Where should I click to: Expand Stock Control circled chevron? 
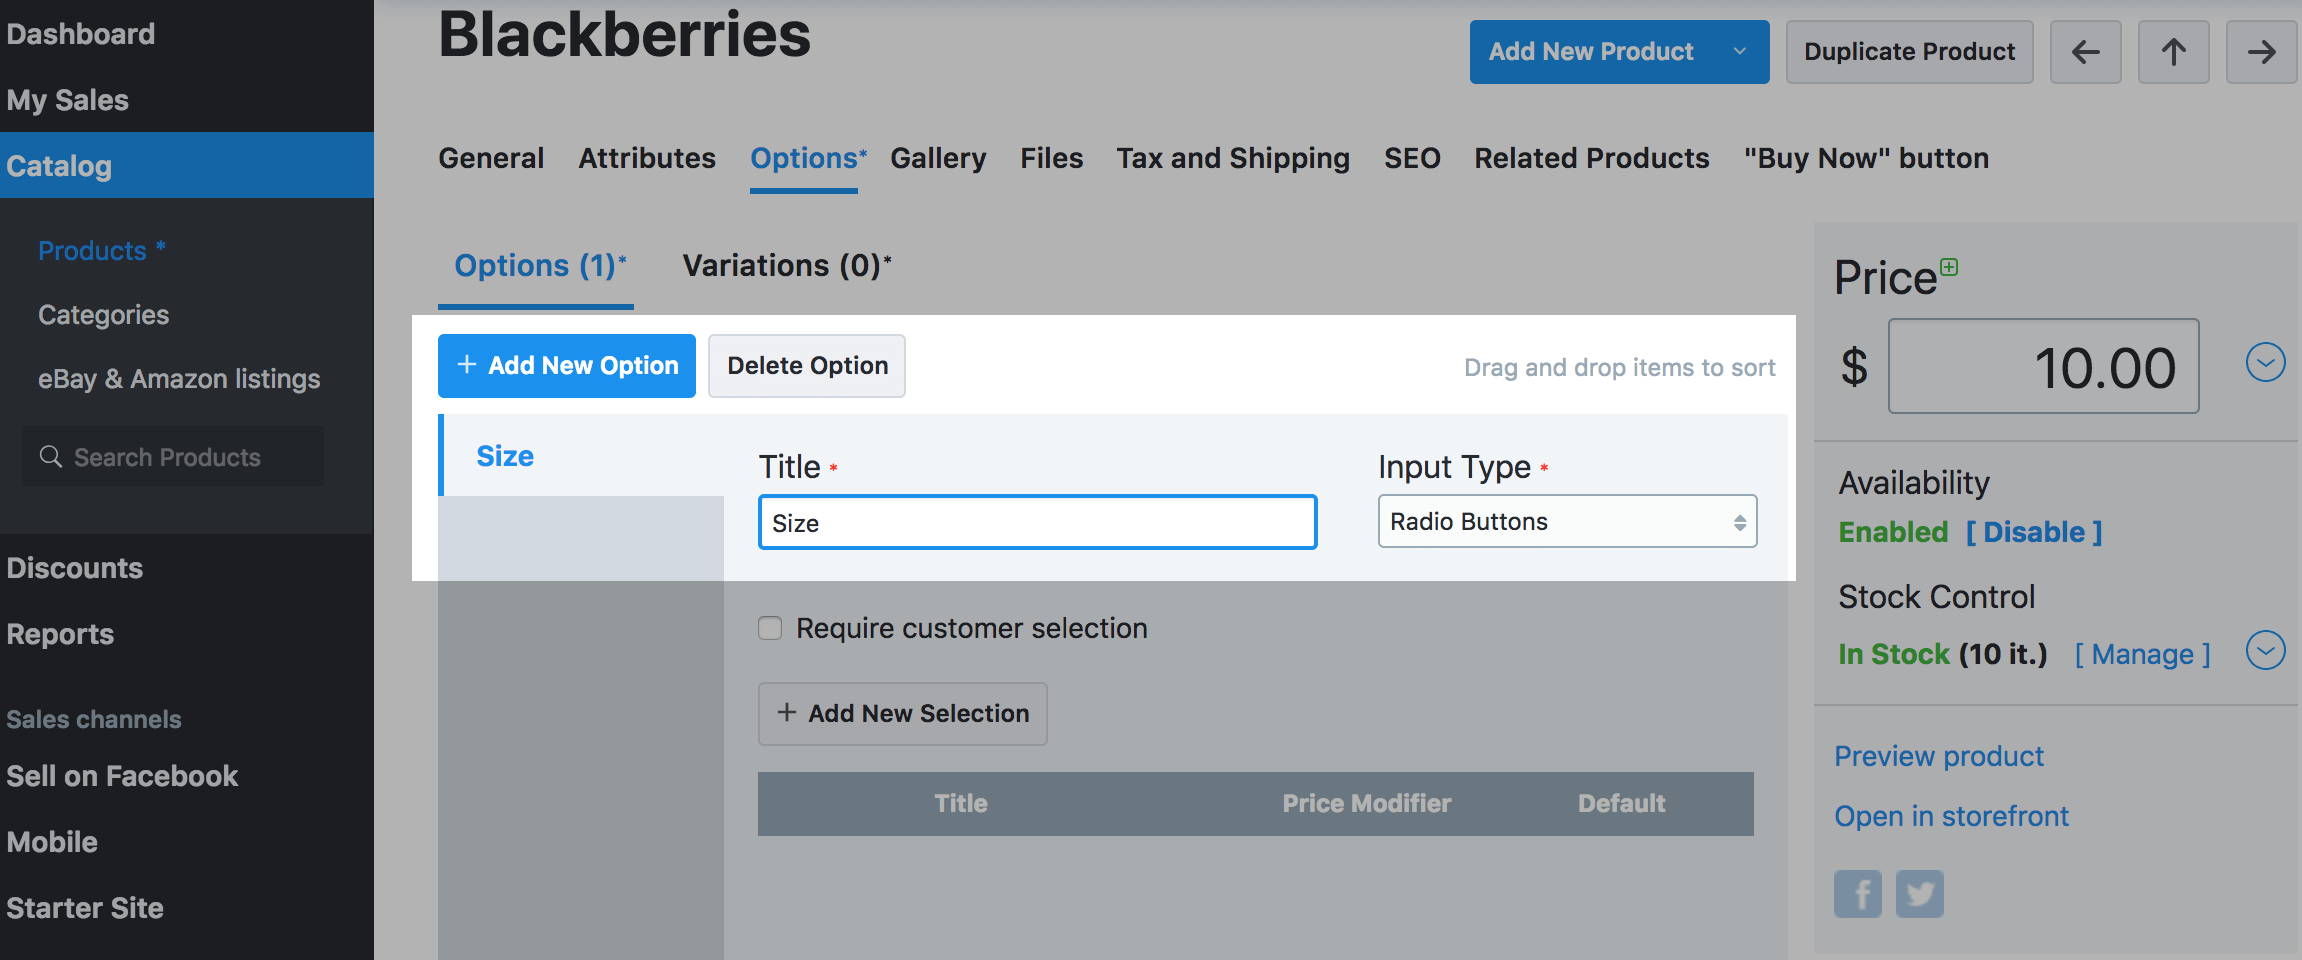[x=2265, y=651]
